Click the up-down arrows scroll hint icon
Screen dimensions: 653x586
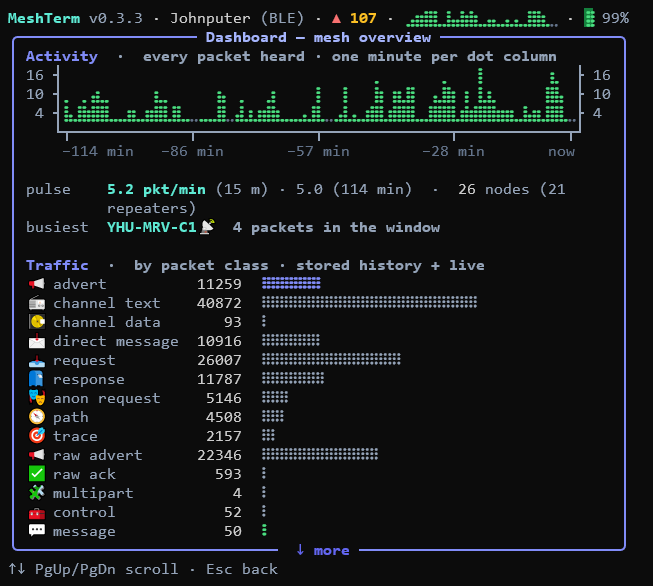pyautogui.click(x=17, y=569)
